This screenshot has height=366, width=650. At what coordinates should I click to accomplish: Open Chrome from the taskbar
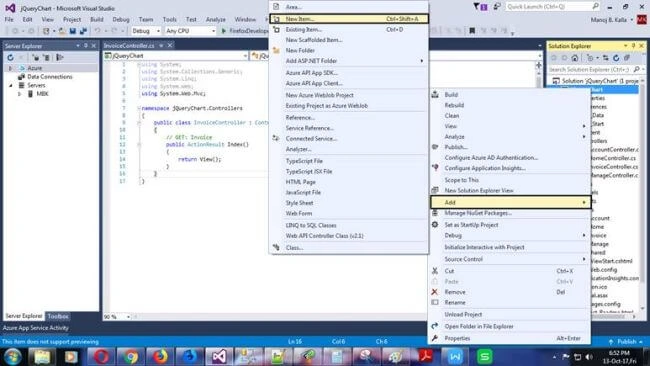131,356
